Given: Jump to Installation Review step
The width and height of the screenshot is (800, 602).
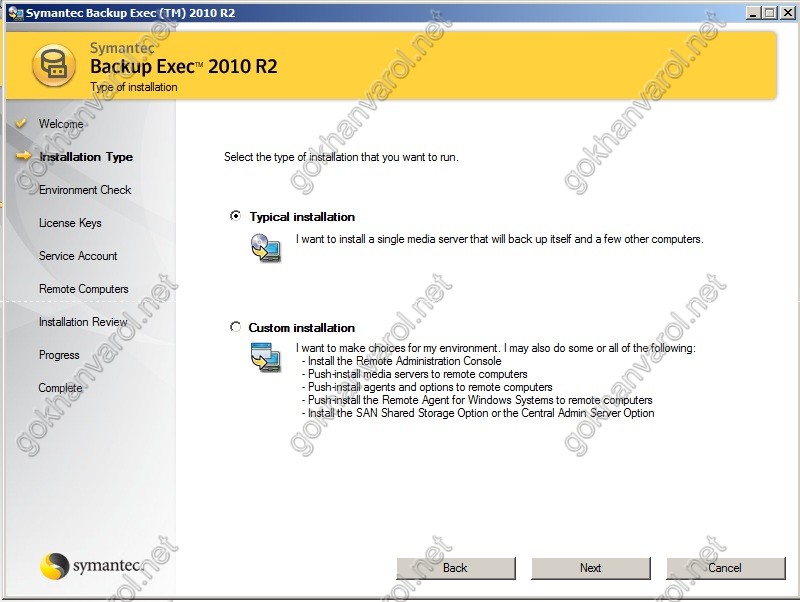Looking at the screenshot, I should [83, 322].
